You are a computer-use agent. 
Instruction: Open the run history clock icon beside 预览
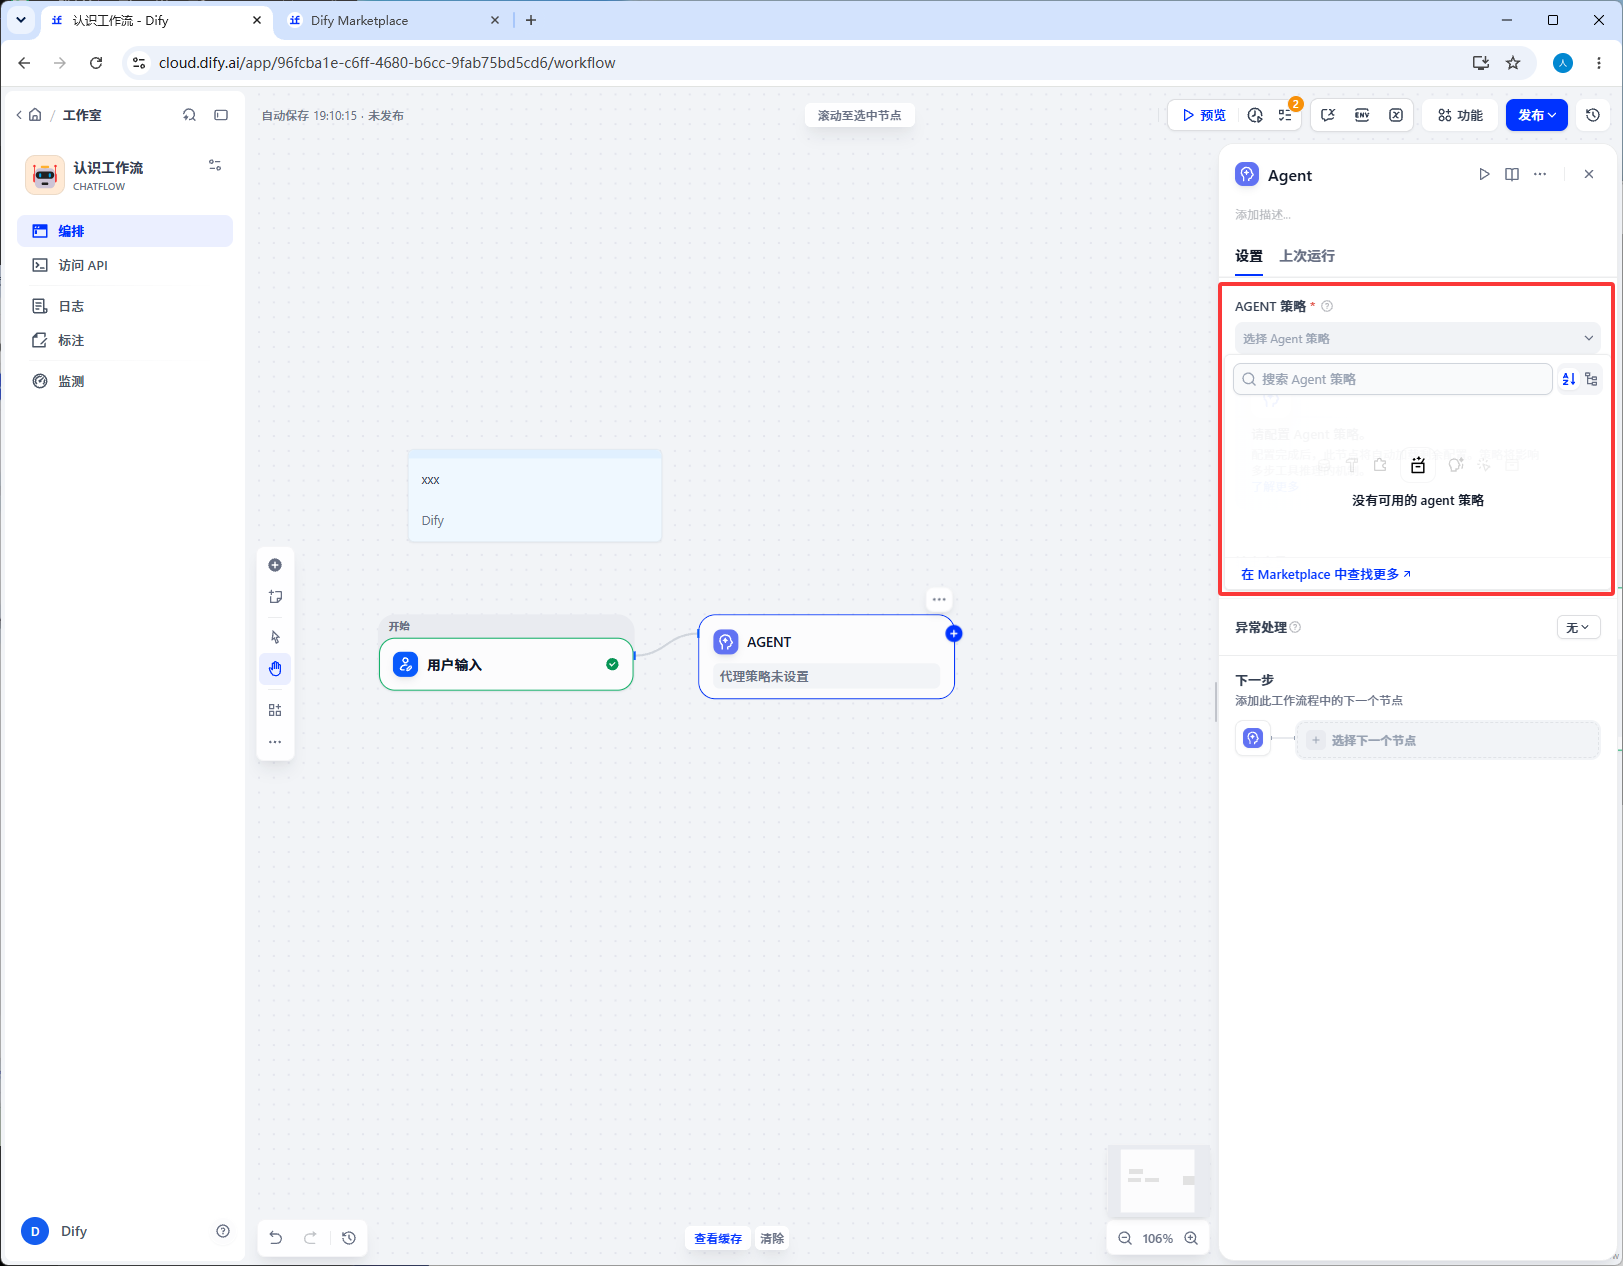coord(1255,115)
